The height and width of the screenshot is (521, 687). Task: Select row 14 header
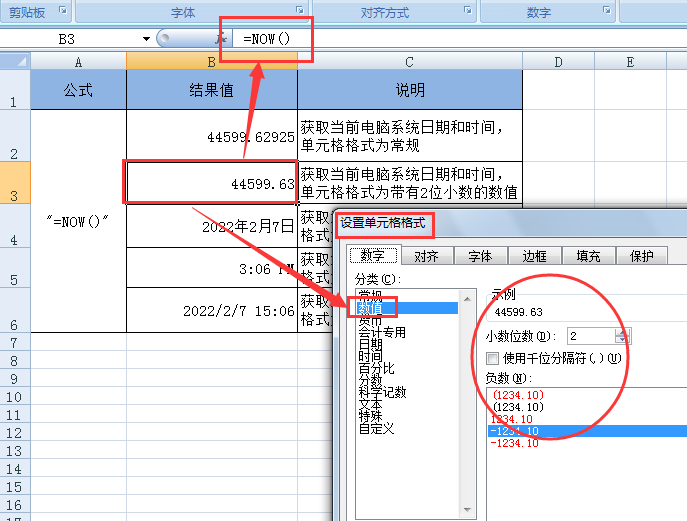tap(15, 469)
